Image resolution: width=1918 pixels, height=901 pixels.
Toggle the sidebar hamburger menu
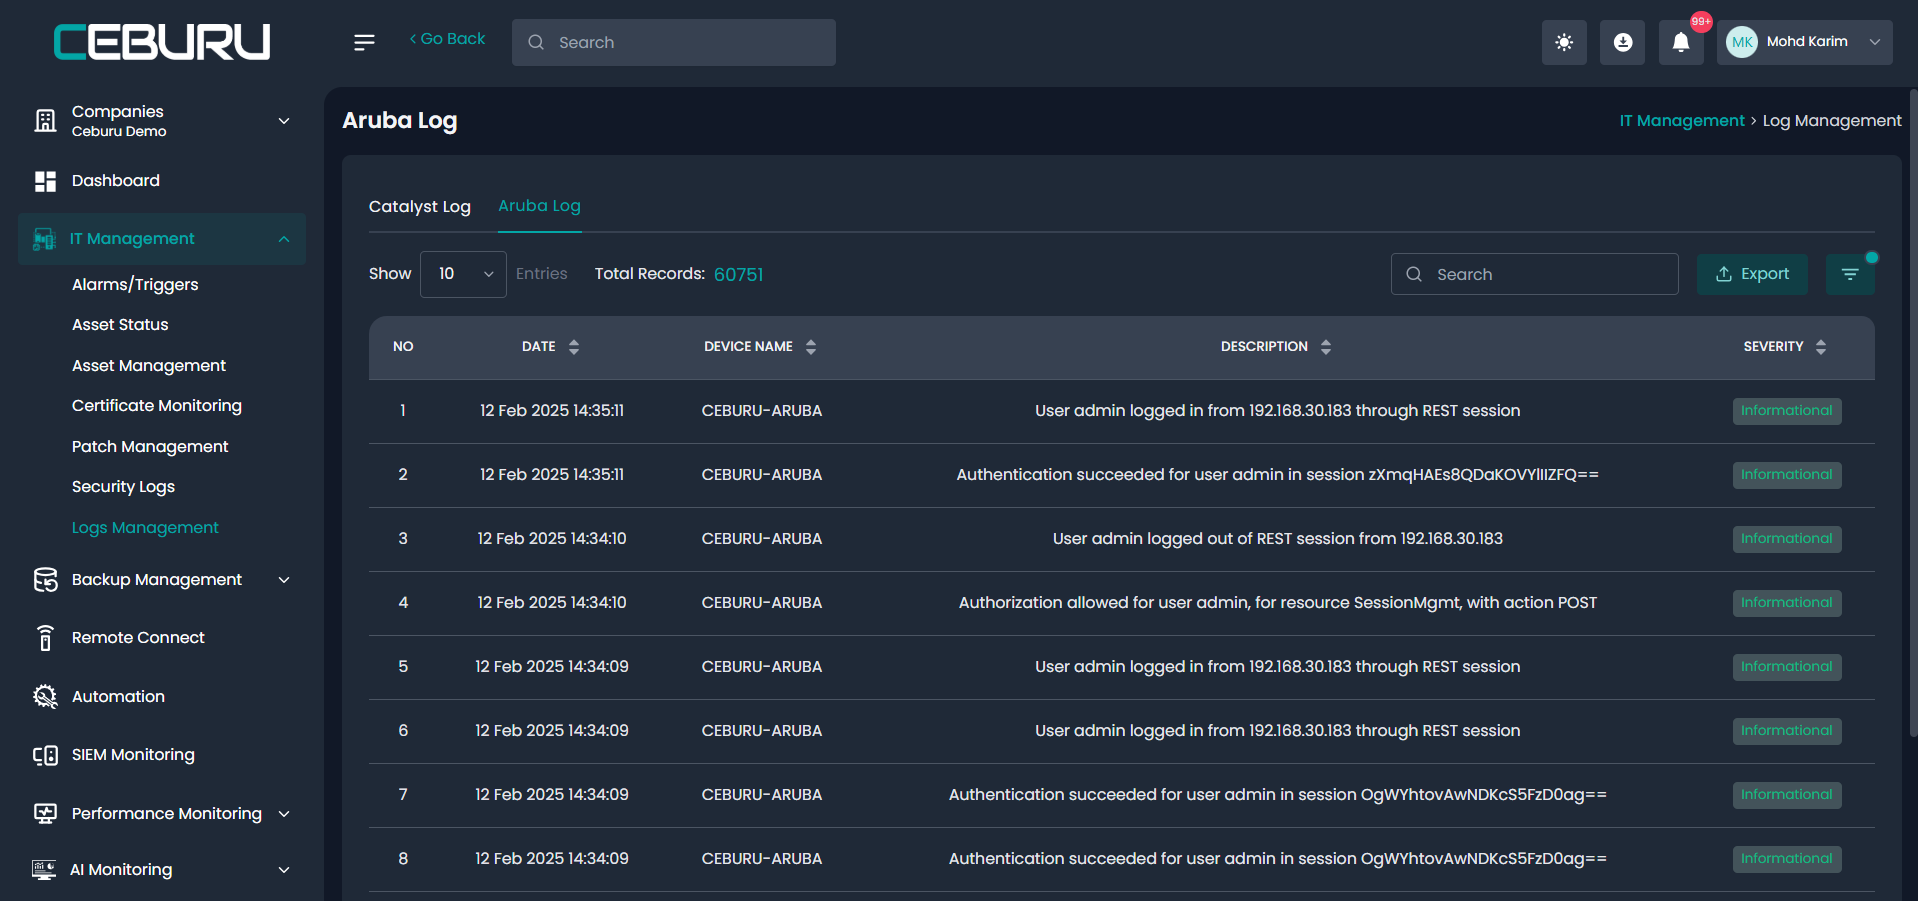[364, 42]
